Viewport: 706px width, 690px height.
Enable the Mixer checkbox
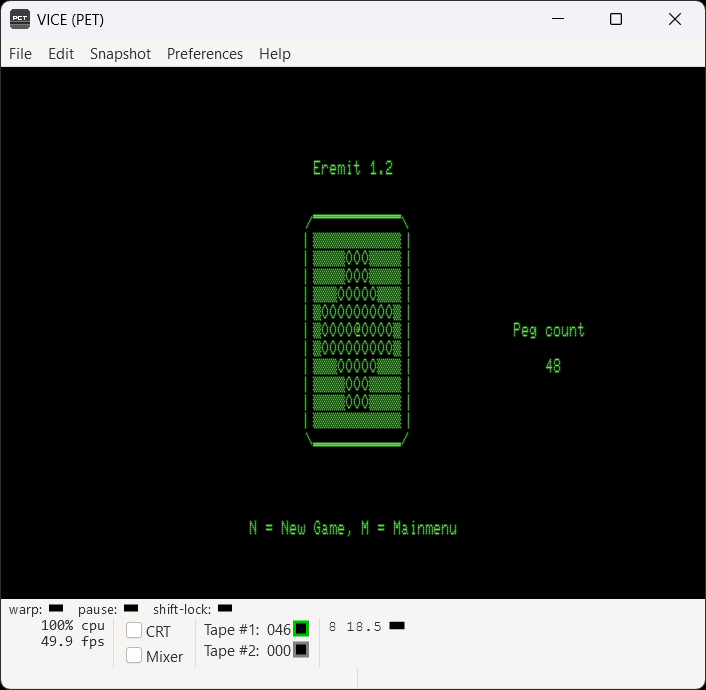[x=134, y=655]
